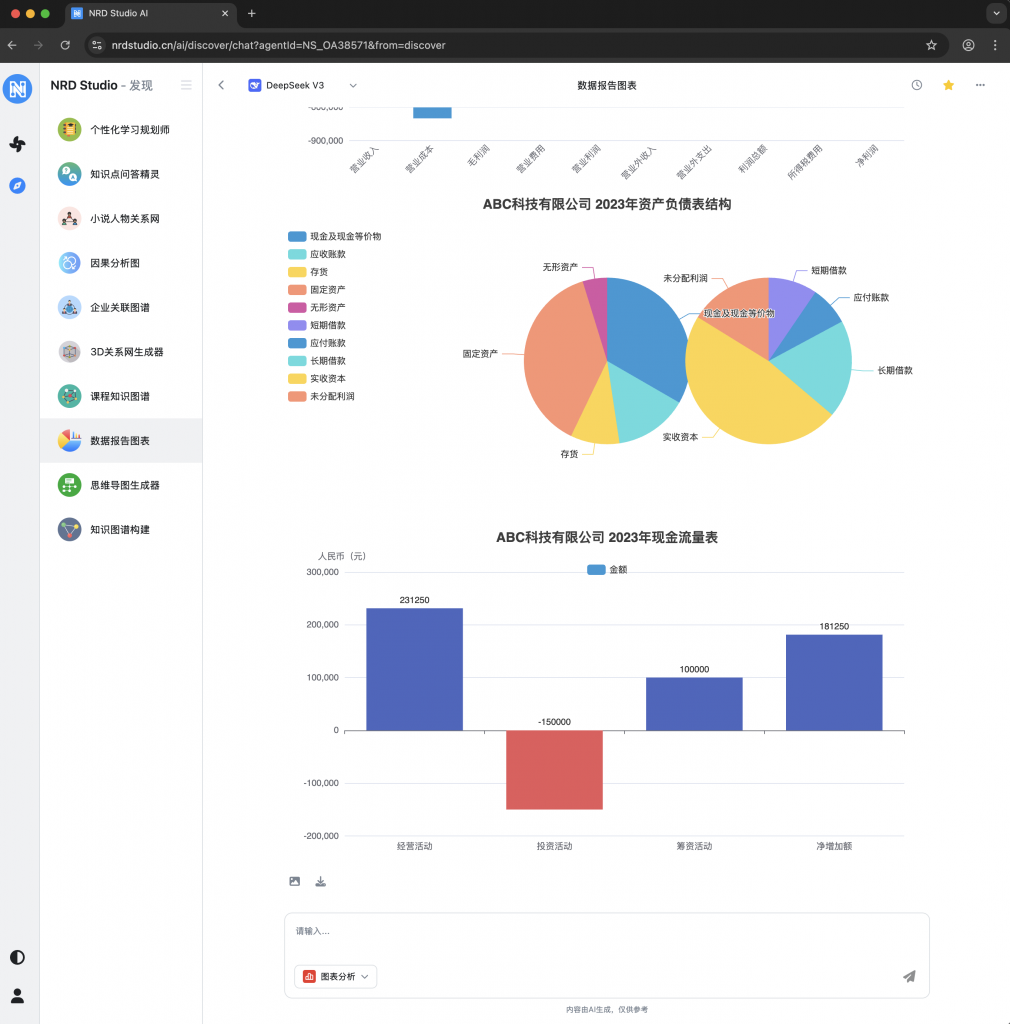The image size is (1010, 1024).
Task: Select 思维导图生成器 in the sidebar
Action: point(124,485)
